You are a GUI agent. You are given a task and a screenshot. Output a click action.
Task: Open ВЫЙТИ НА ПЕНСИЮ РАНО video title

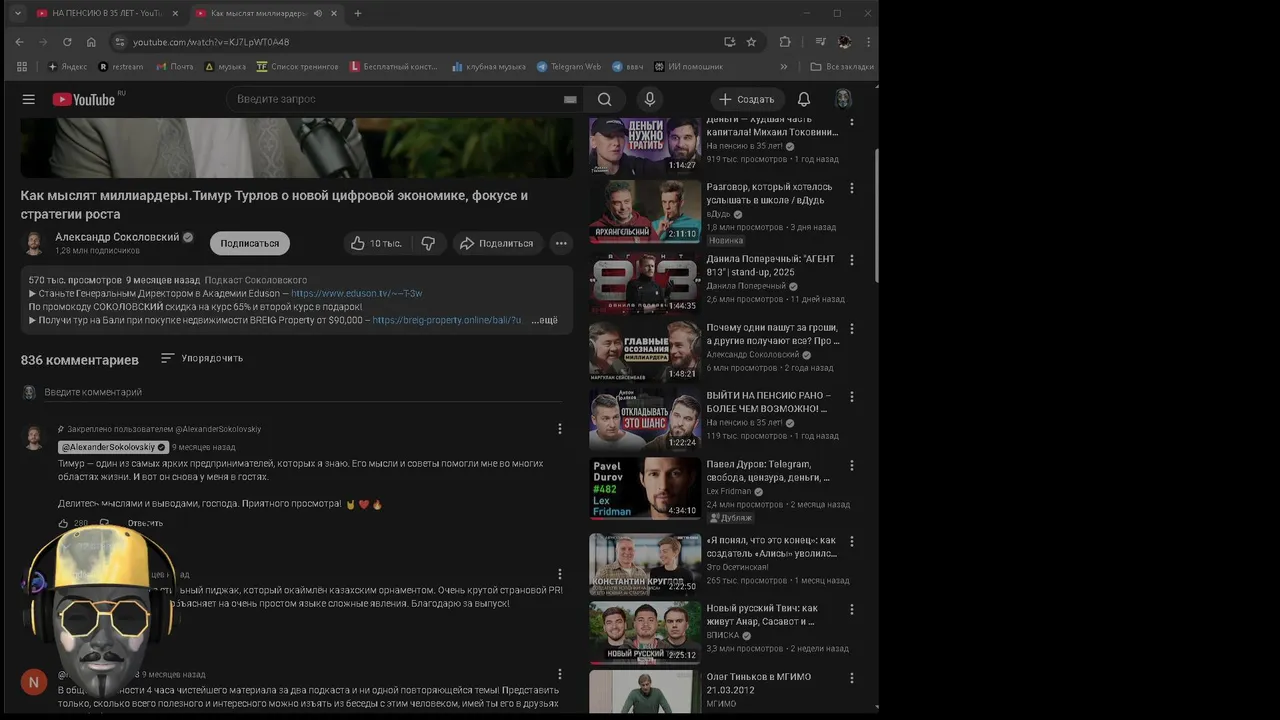(768, 402)
